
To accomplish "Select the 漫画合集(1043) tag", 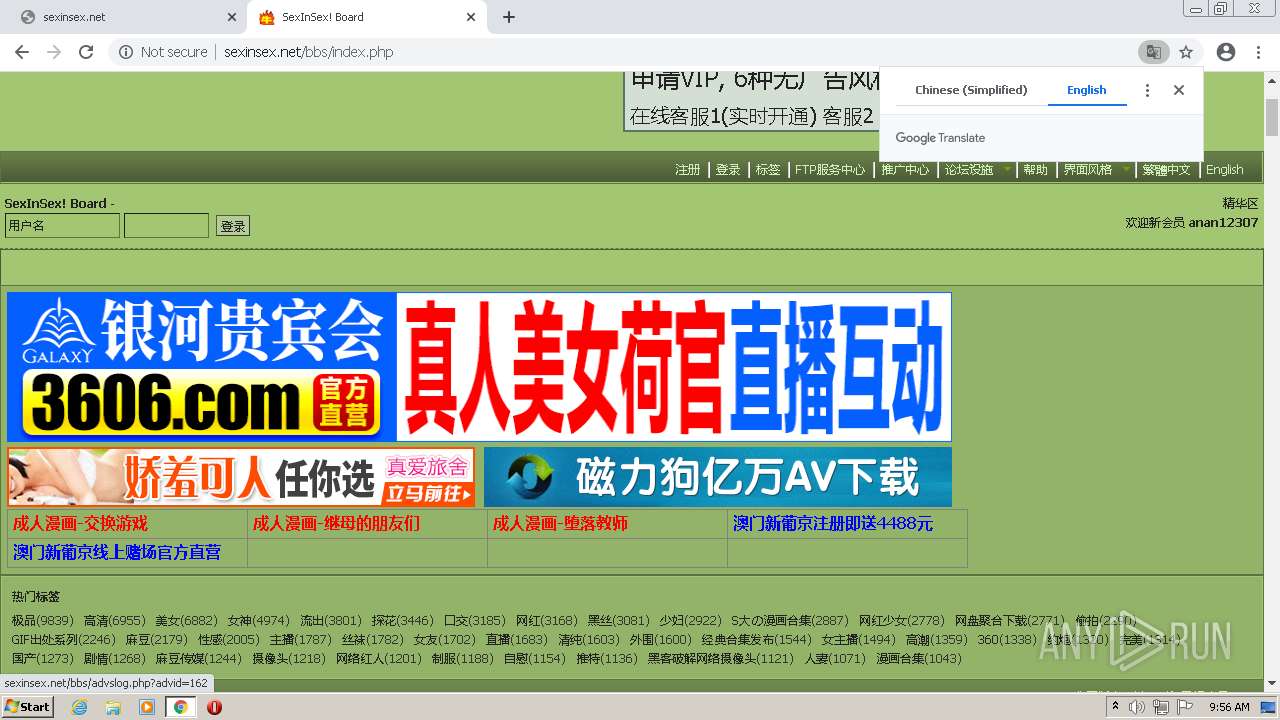I will pyautogui.click(x=919, y=659).
